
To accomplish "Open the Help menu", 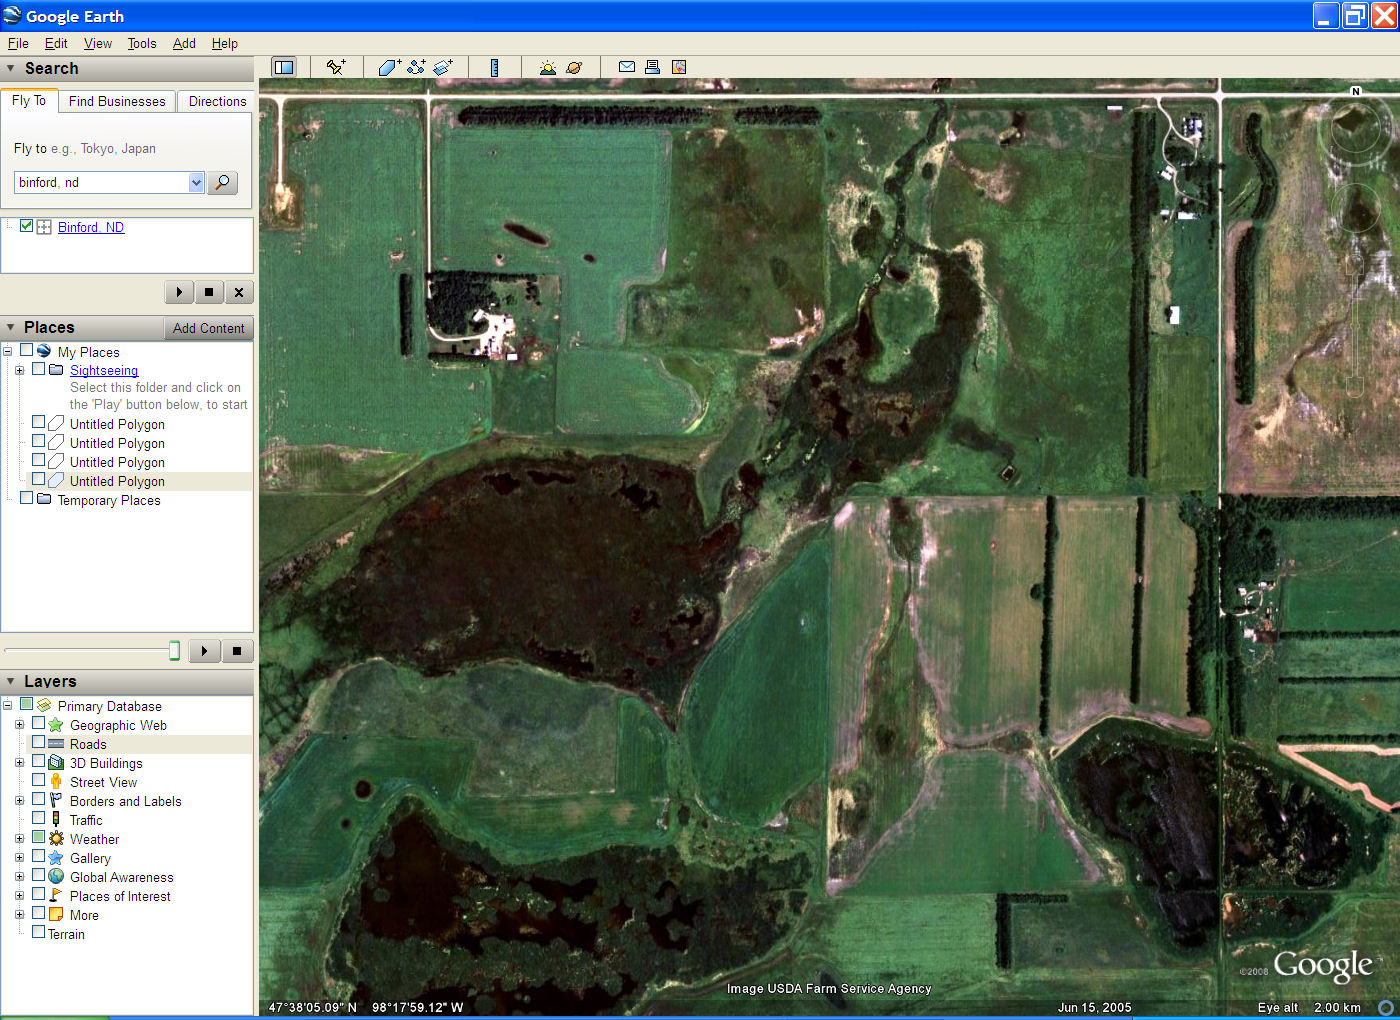I will [x=225, y=43].
